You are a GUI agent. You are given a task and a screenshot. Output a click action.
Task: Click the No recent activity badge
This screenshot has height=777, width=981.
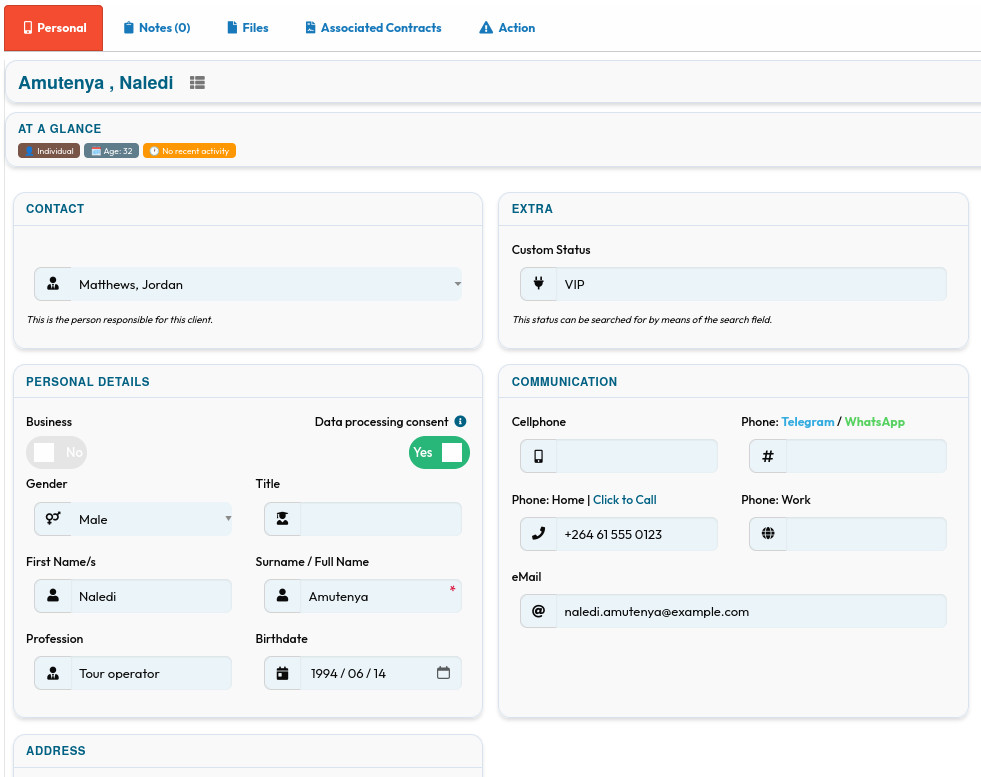click(190, 151)
